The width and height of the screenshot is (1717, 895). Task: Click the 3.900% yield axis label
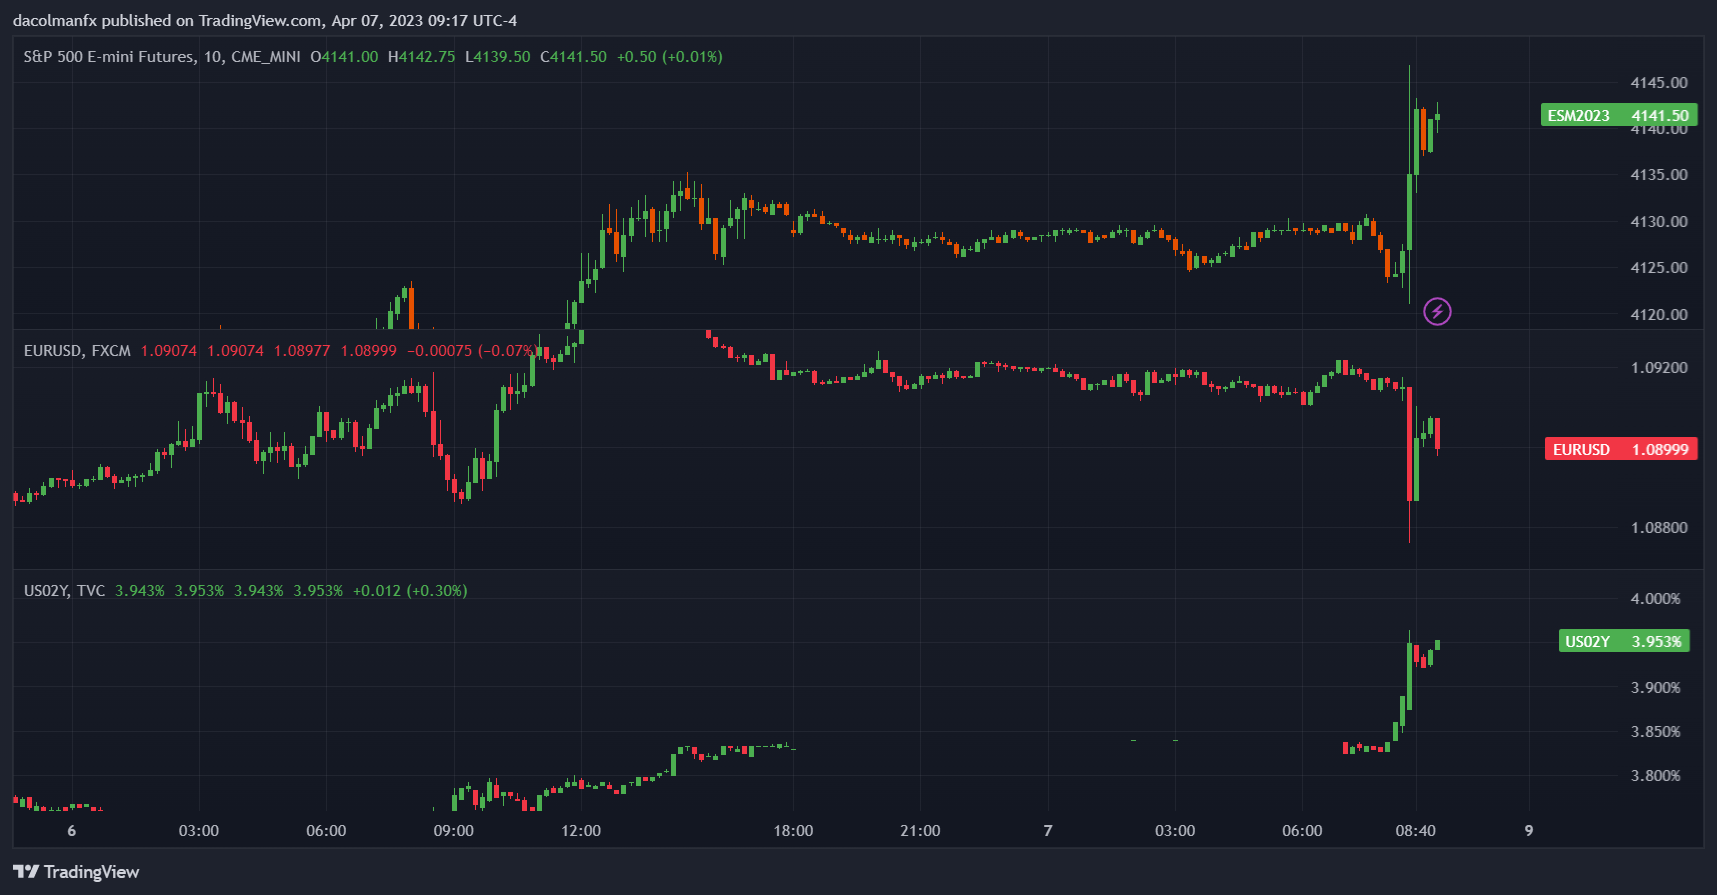[1655, 688]
